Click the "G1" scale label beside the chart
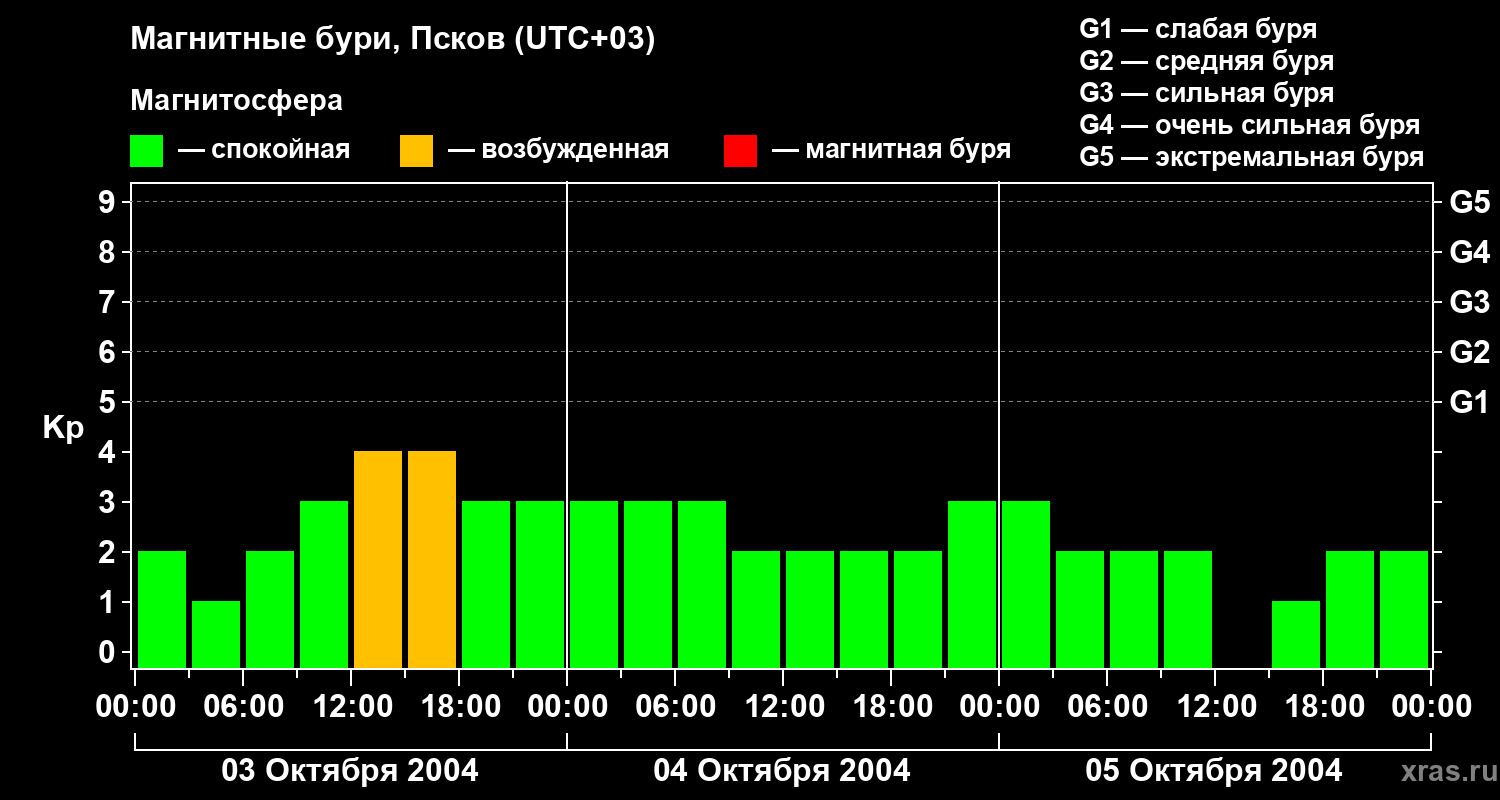Viewport: 1500px width, 800px height. (x=1469, y=402)
